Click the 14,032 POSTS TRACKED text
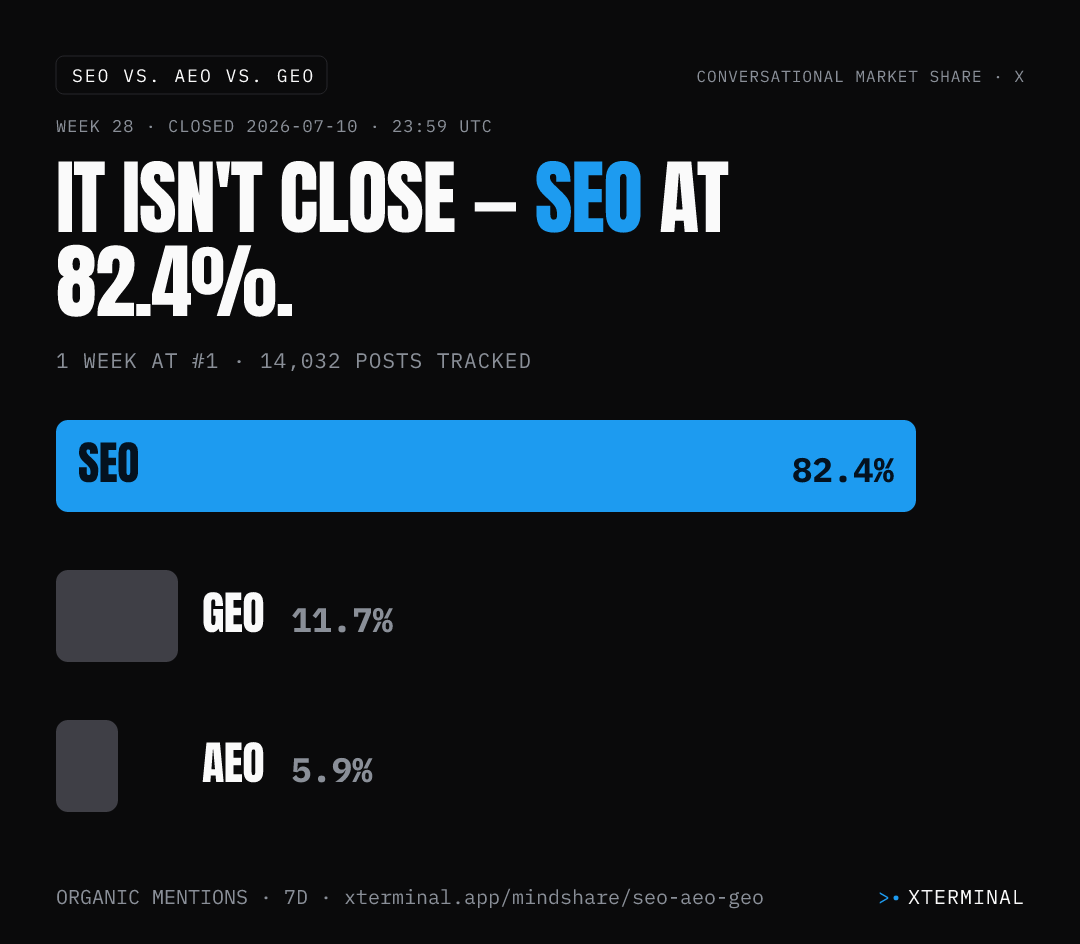1080x944 pixels. coord(395,361)
